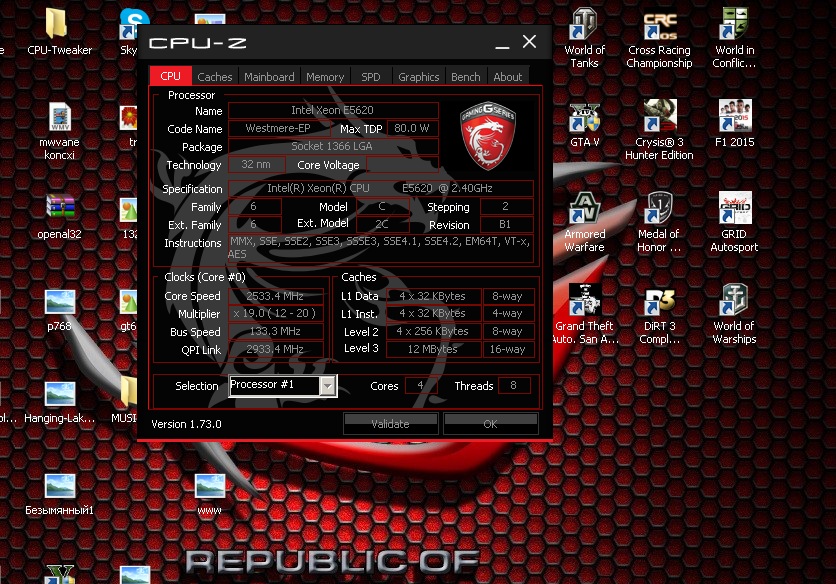Open the DiRT 3 Complete shortcut
Viewport: 836px width, 584px height.
tap(659, 302)
